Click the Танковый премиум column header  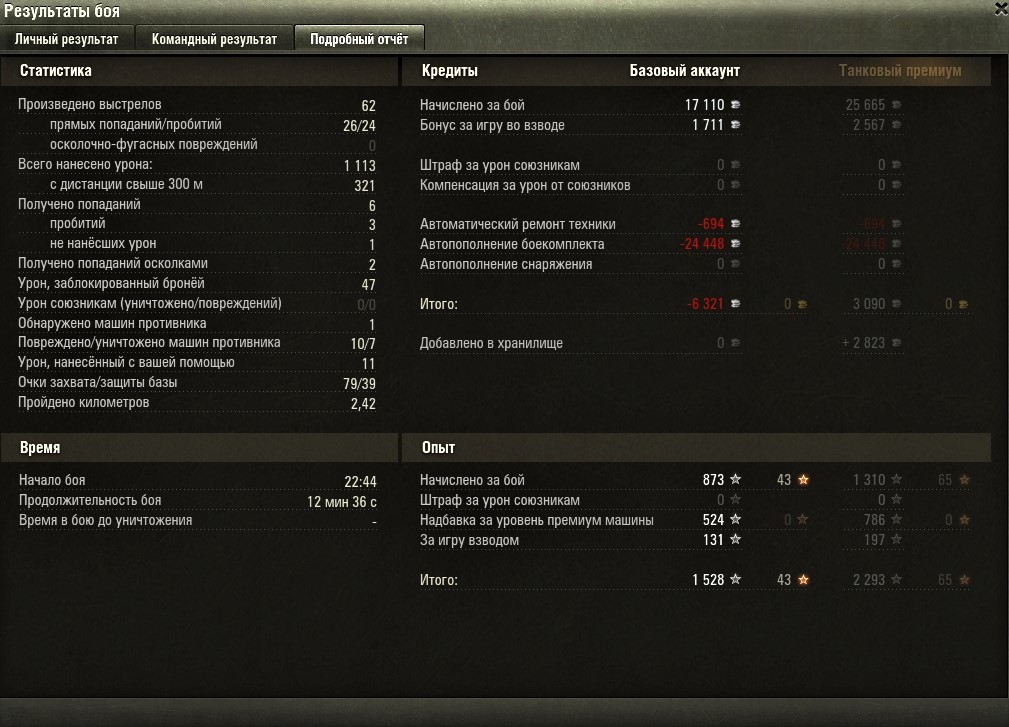[x=900, y=71]
